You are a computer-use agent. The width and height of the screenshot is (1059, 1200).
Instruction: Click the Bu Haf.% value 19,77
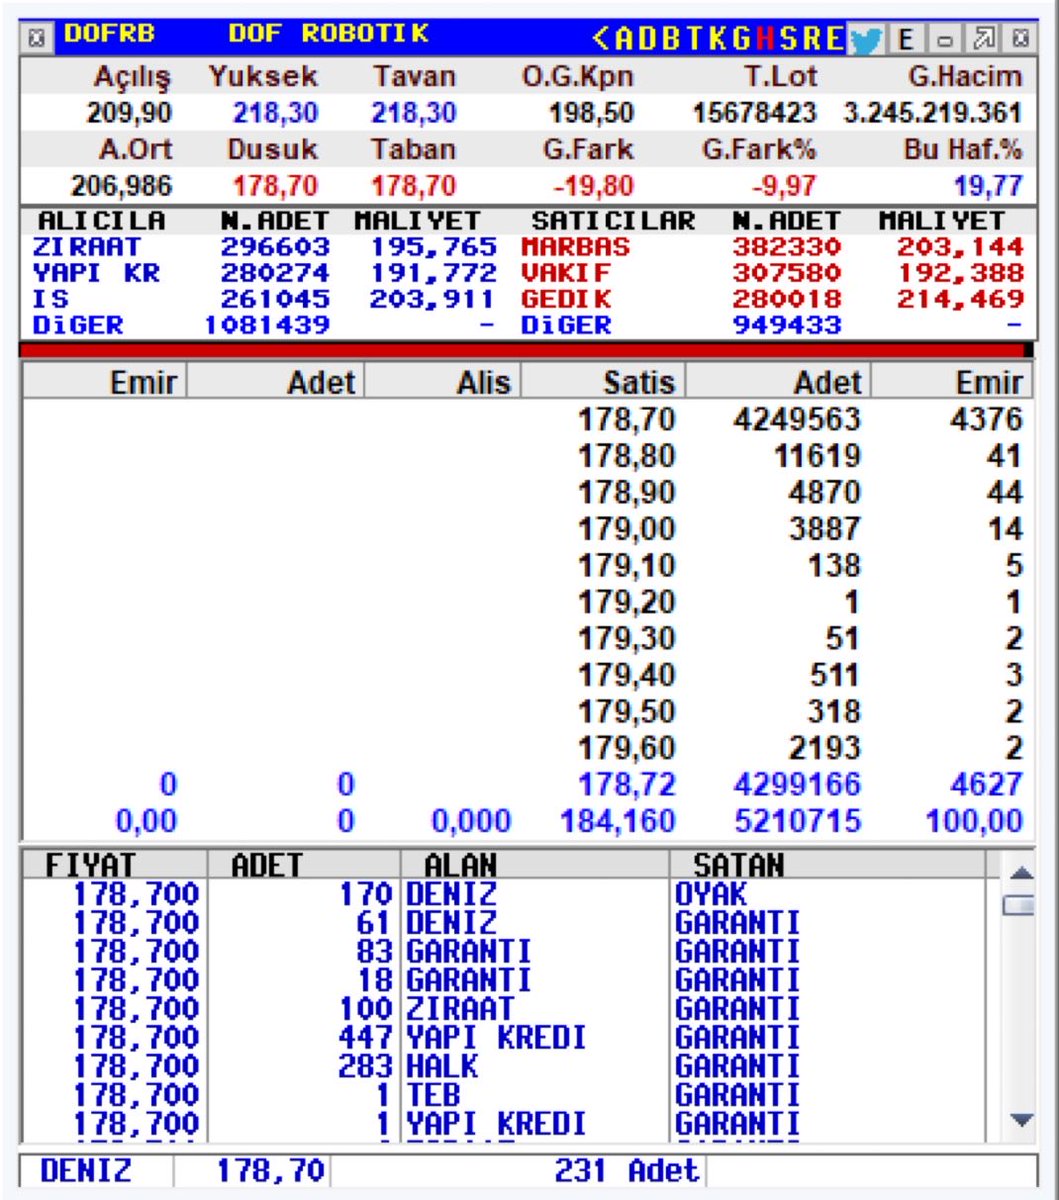click(x=990, y=186)
